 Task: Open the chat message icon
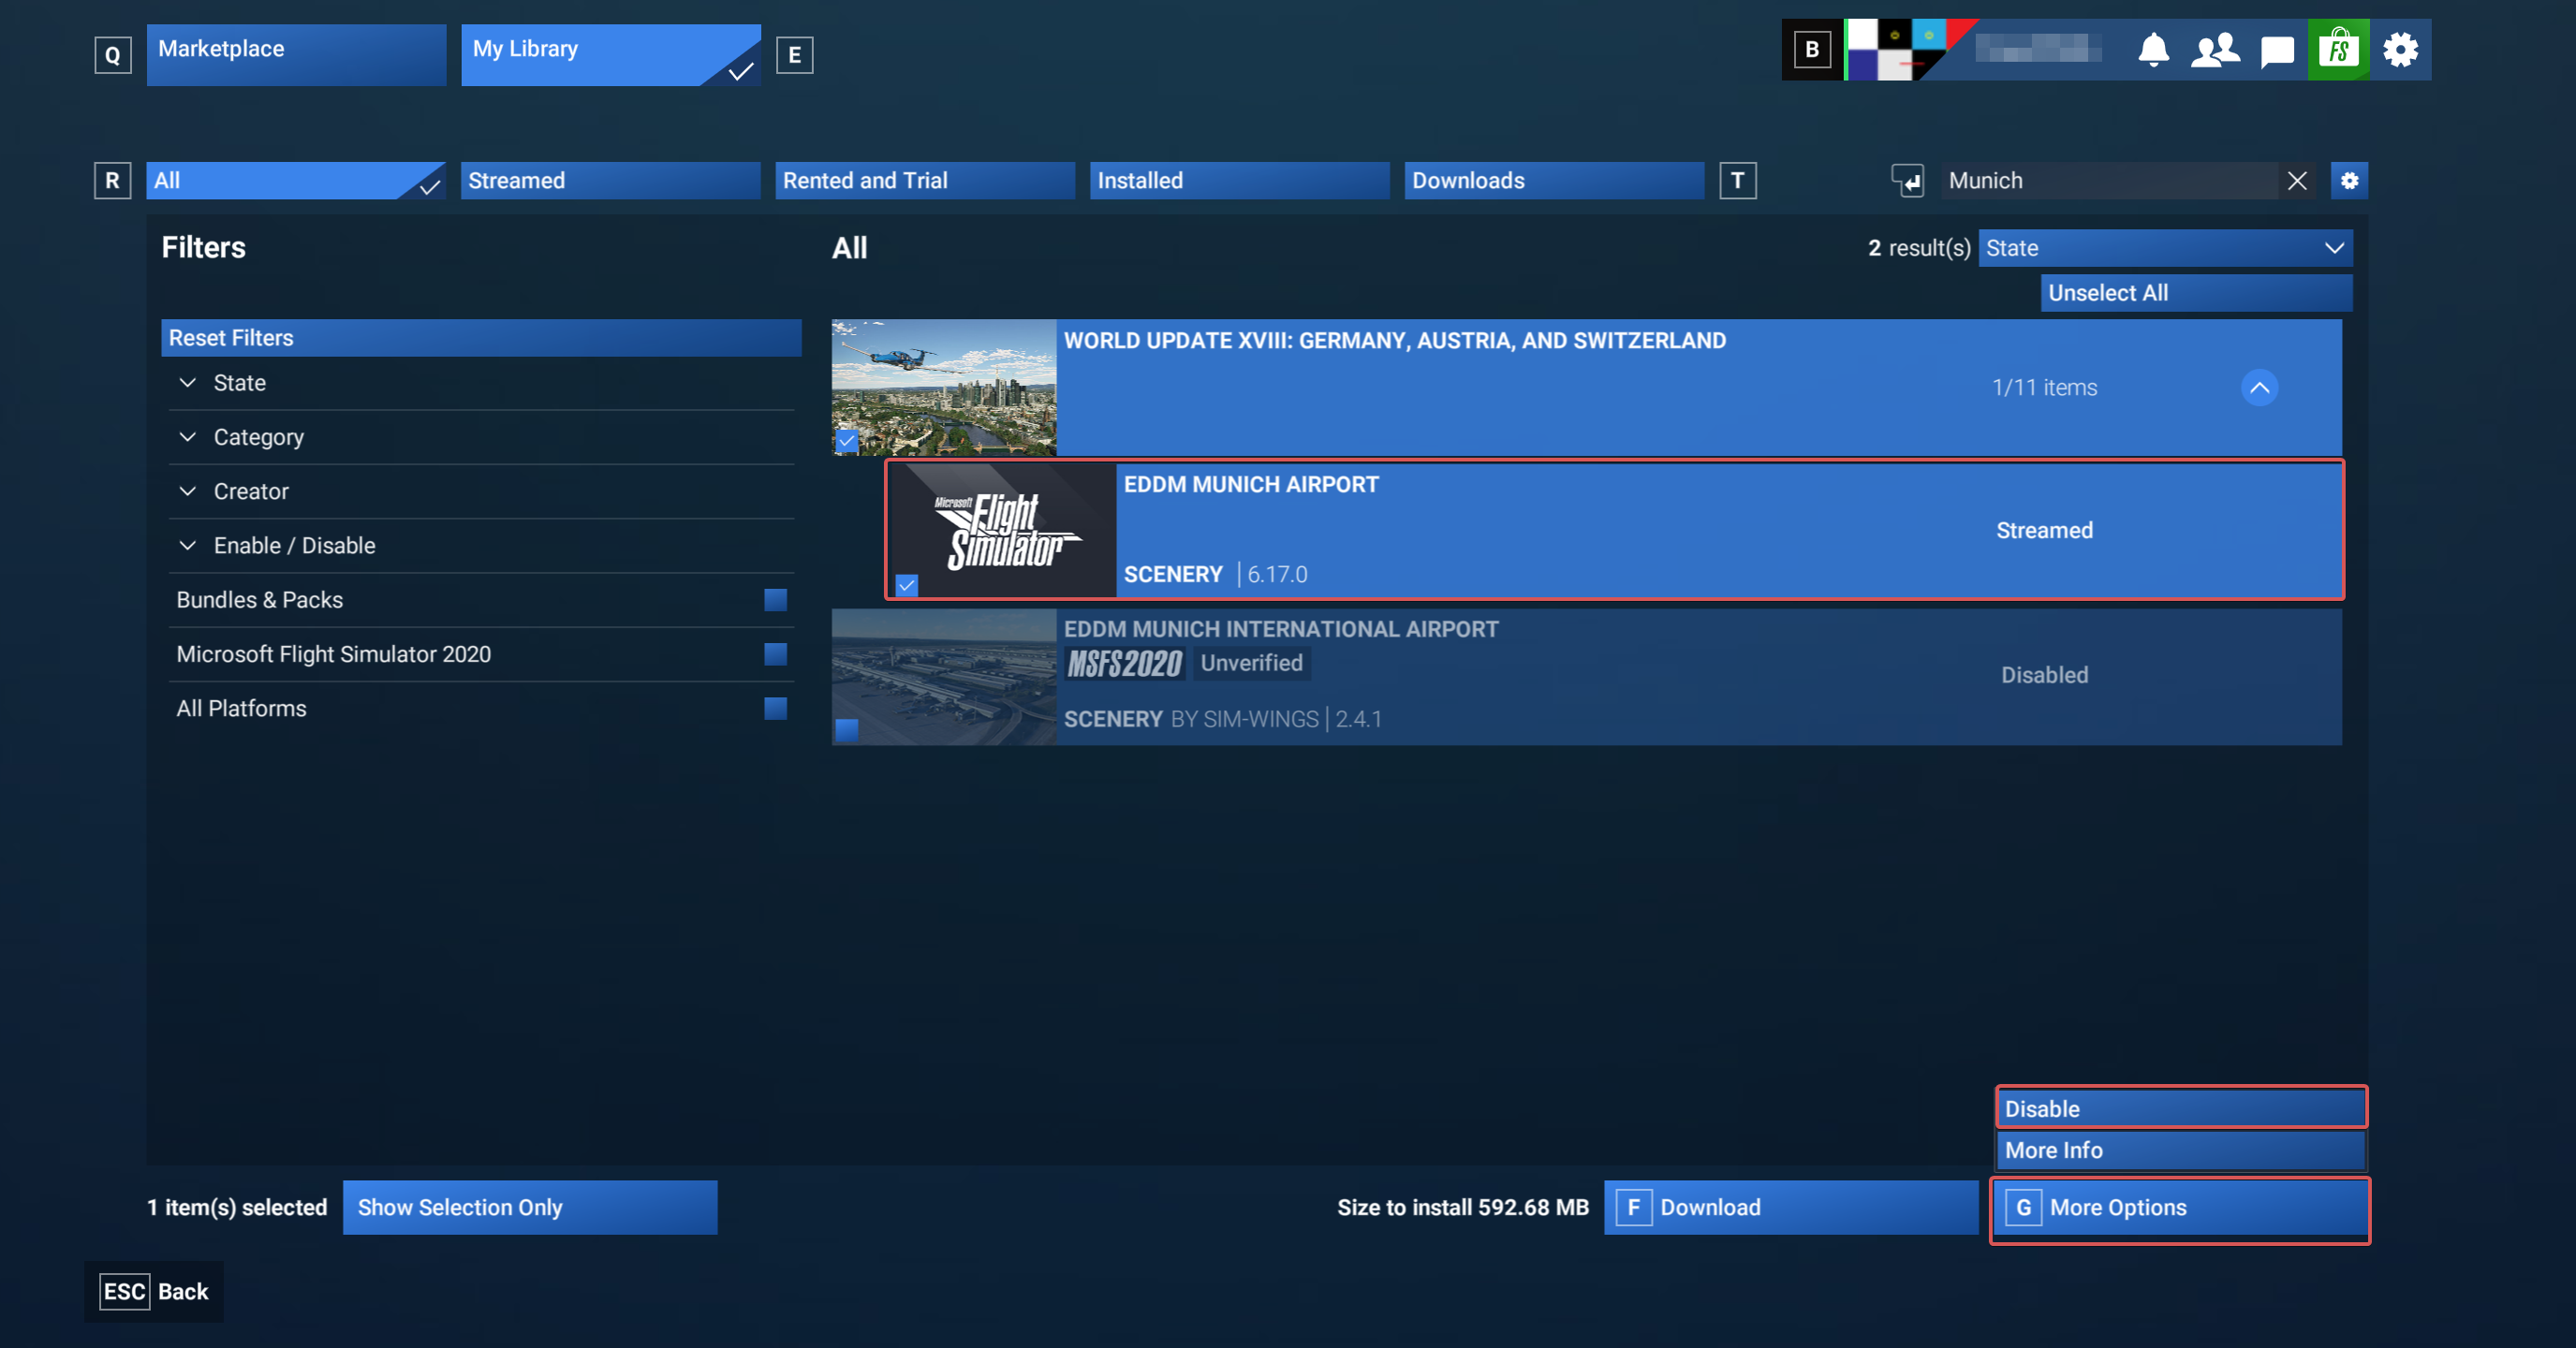(x=2277, y=50)
